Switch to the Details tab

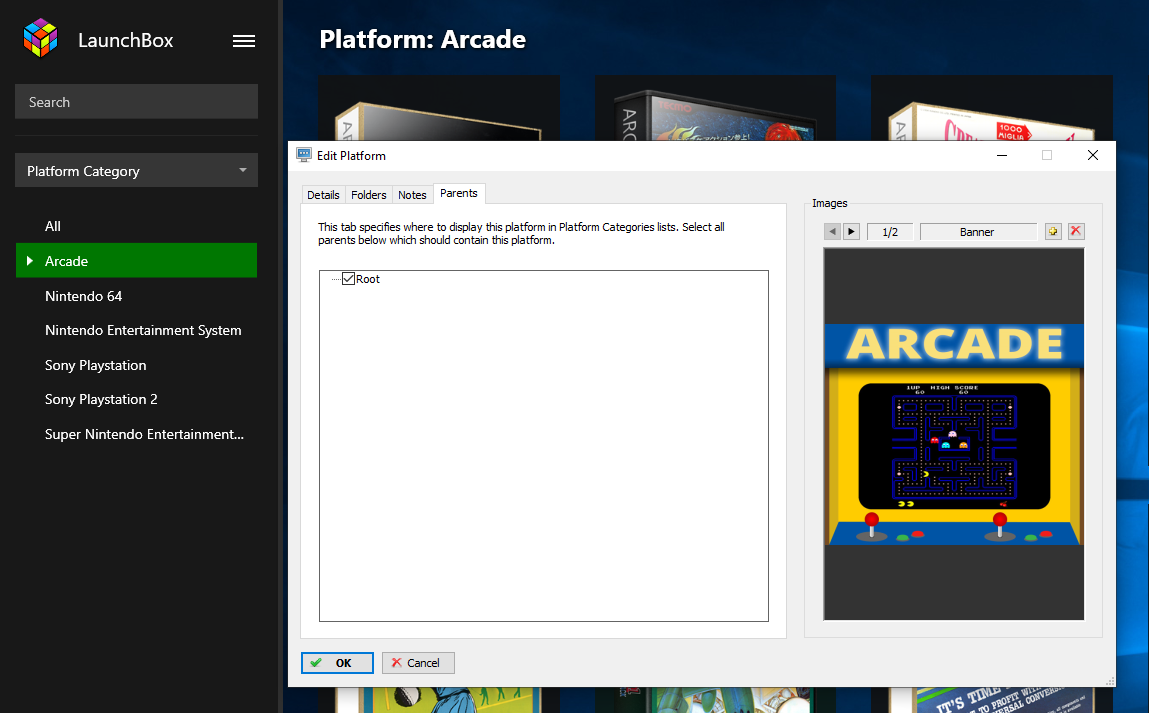coord(323,195)
